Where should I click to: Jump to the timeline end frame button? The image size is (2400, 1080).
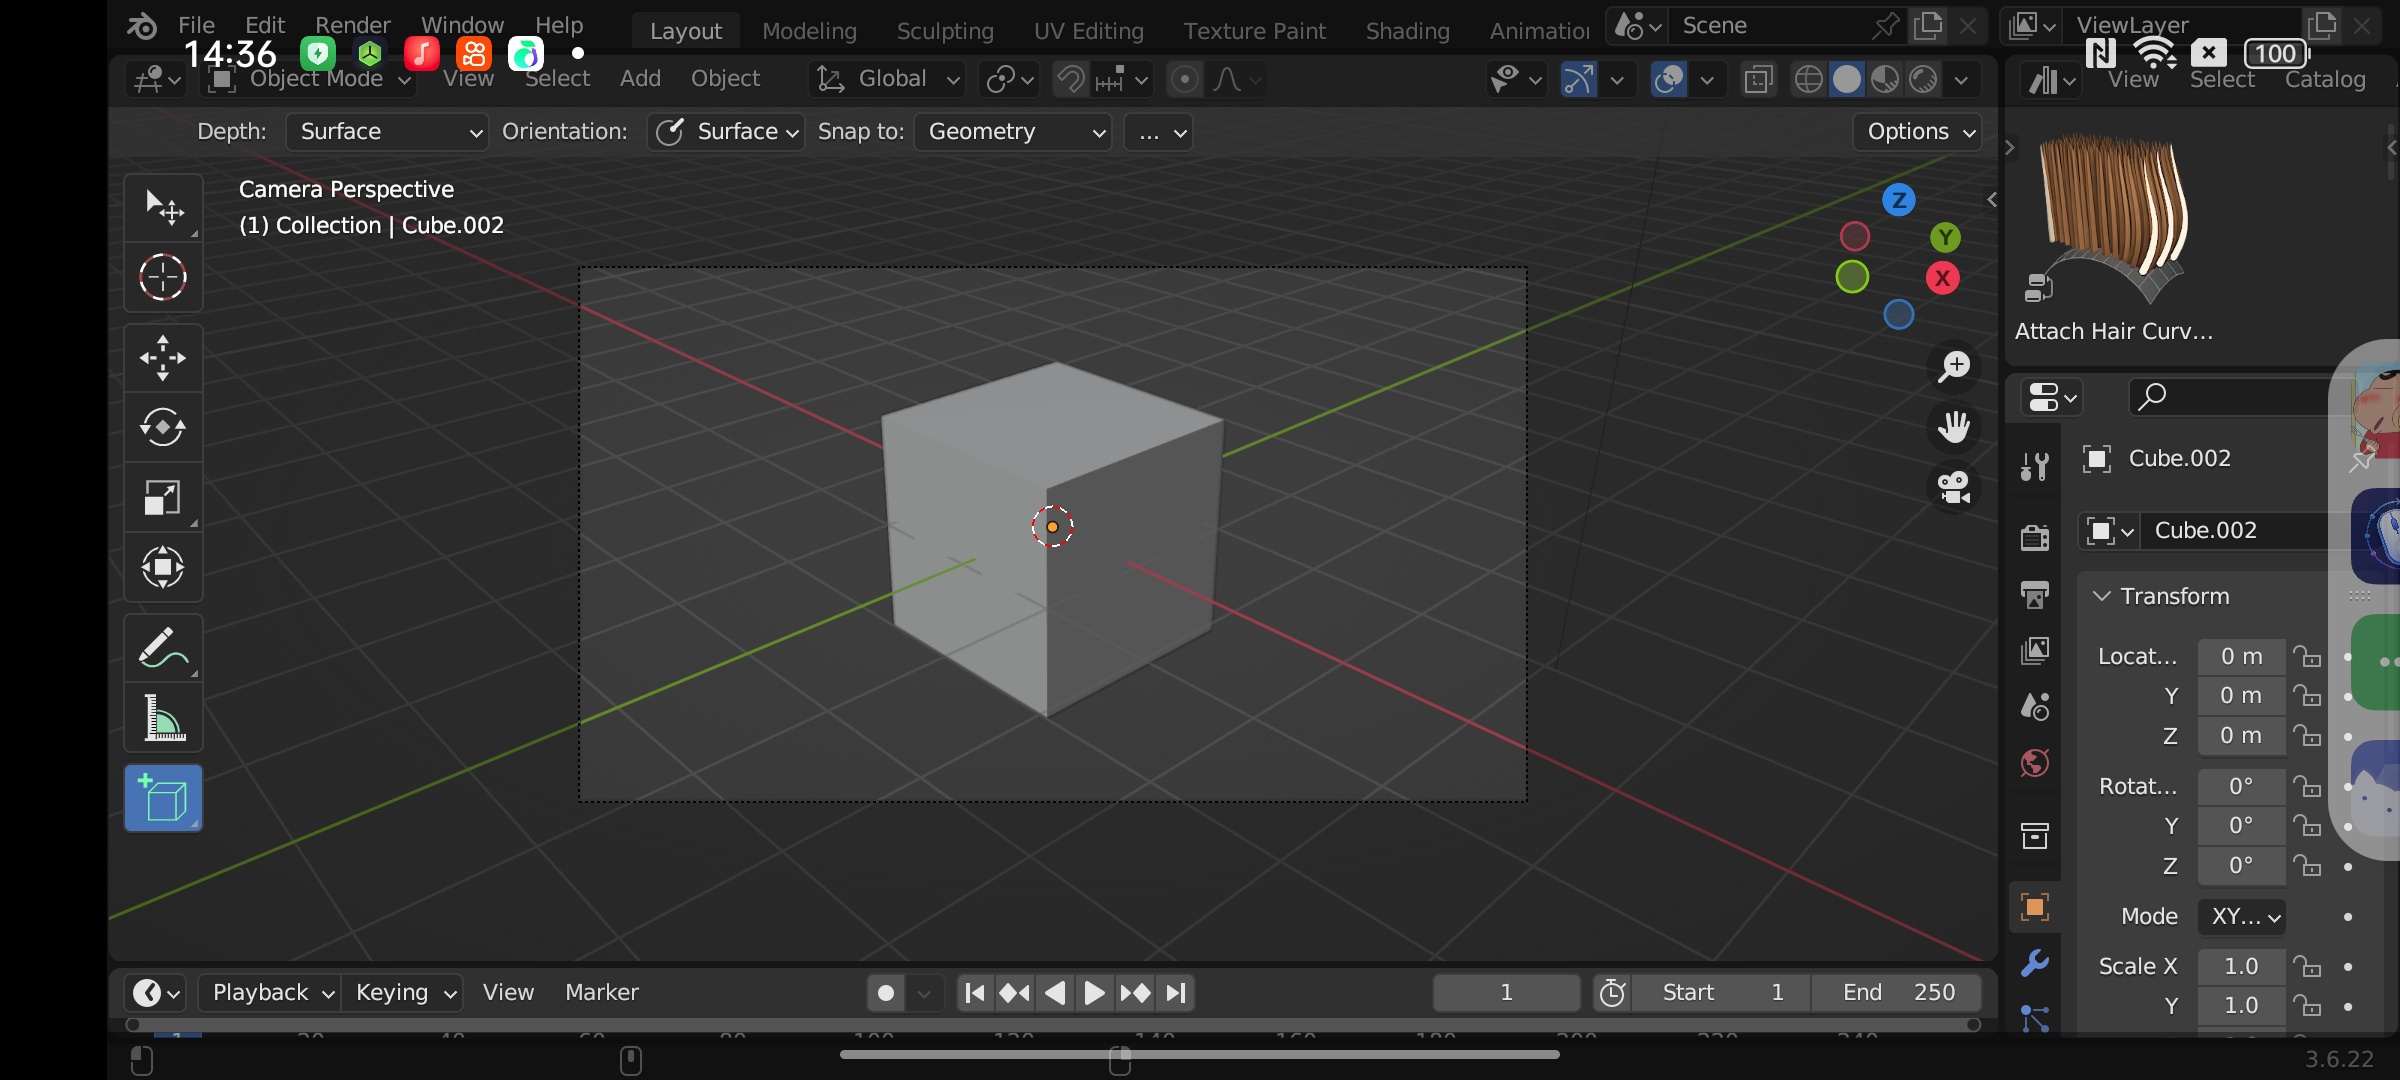1176,993
